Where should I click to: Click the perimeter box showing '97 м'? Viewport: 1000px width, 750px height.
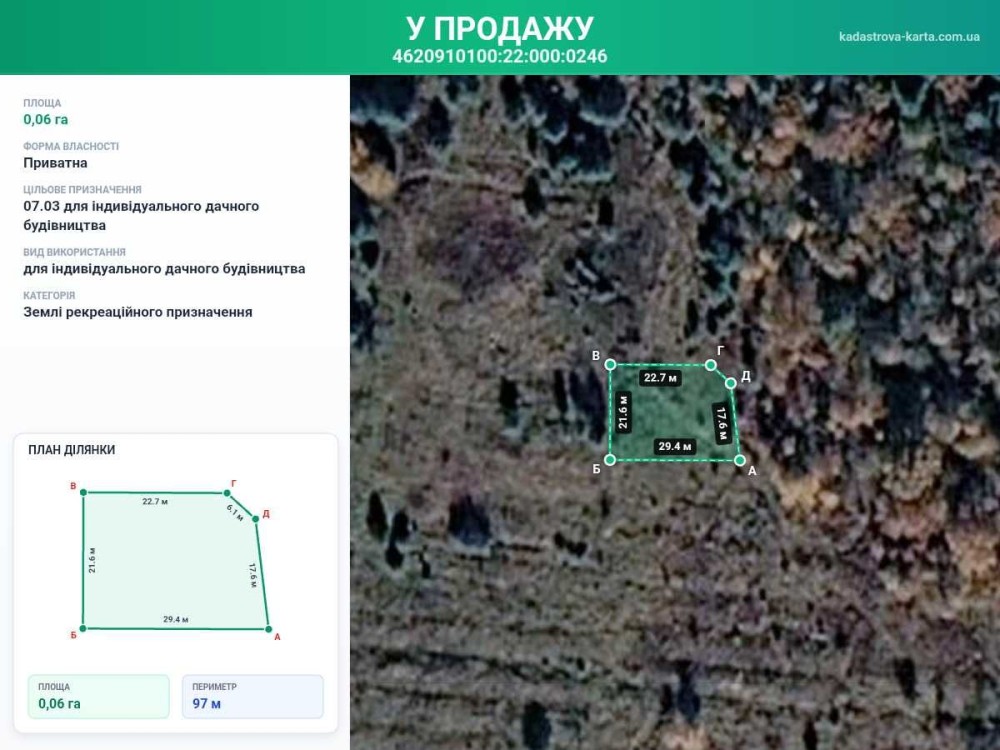tap(253, 696)
